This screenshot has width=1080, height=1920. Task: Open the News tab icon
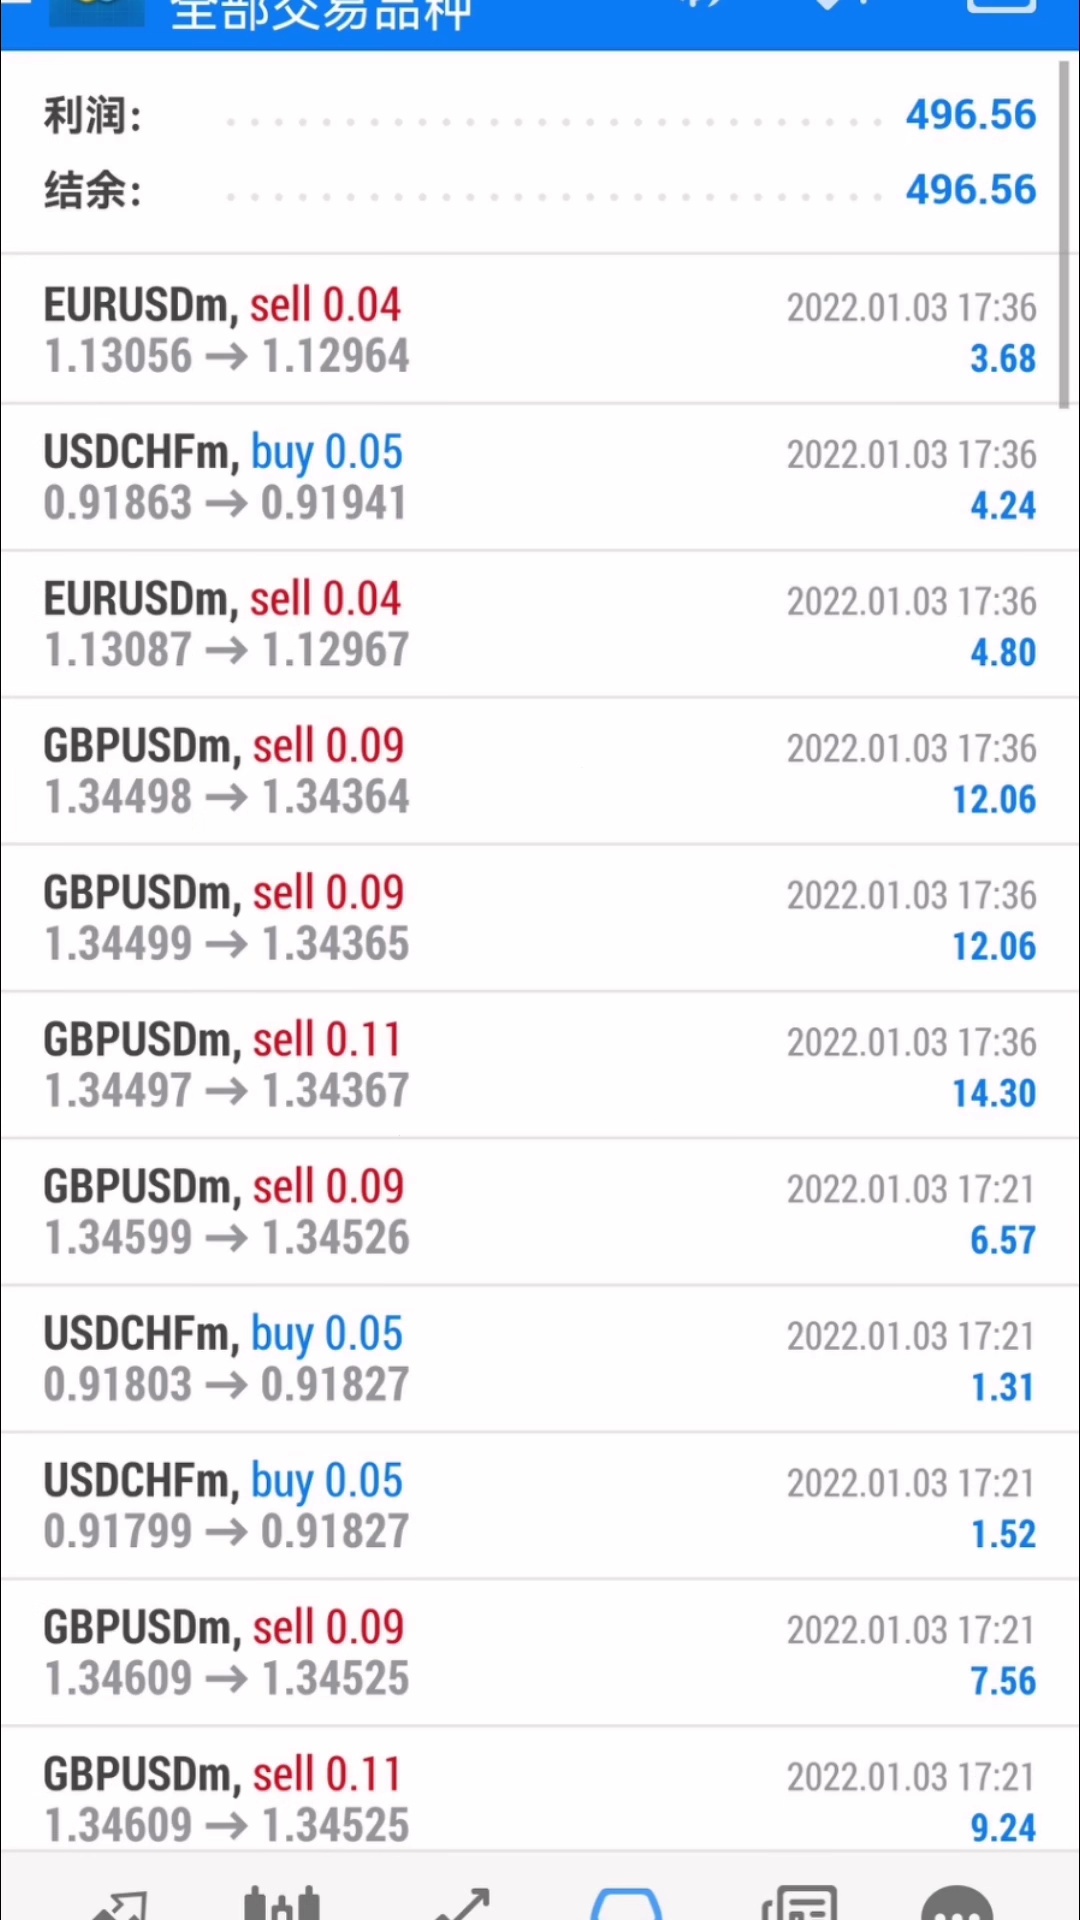(798, 1900)
